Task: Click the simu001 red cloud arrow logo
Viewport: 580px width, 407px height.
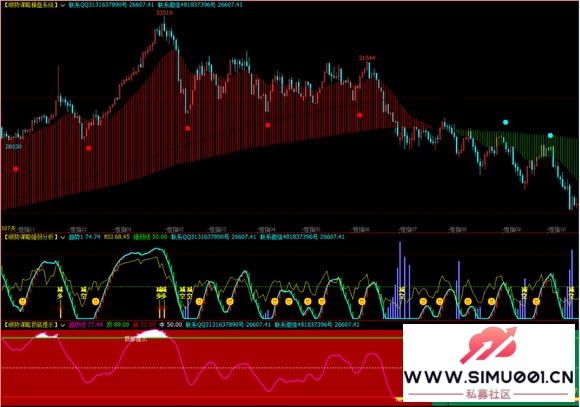Action: click(x=488, y=345)
